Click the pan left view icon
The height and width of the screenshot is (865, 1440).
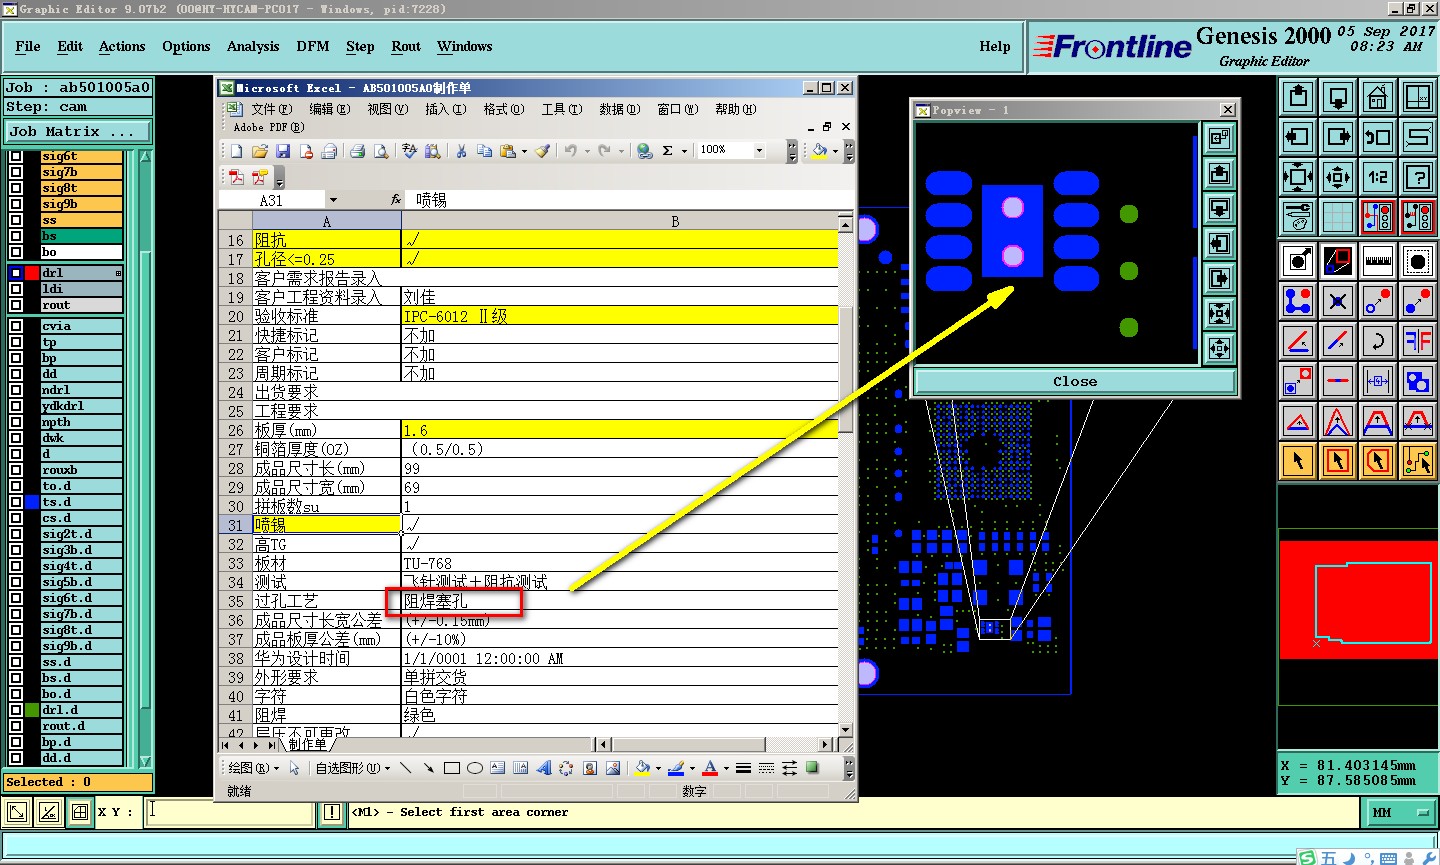(x=1298, y=137)
